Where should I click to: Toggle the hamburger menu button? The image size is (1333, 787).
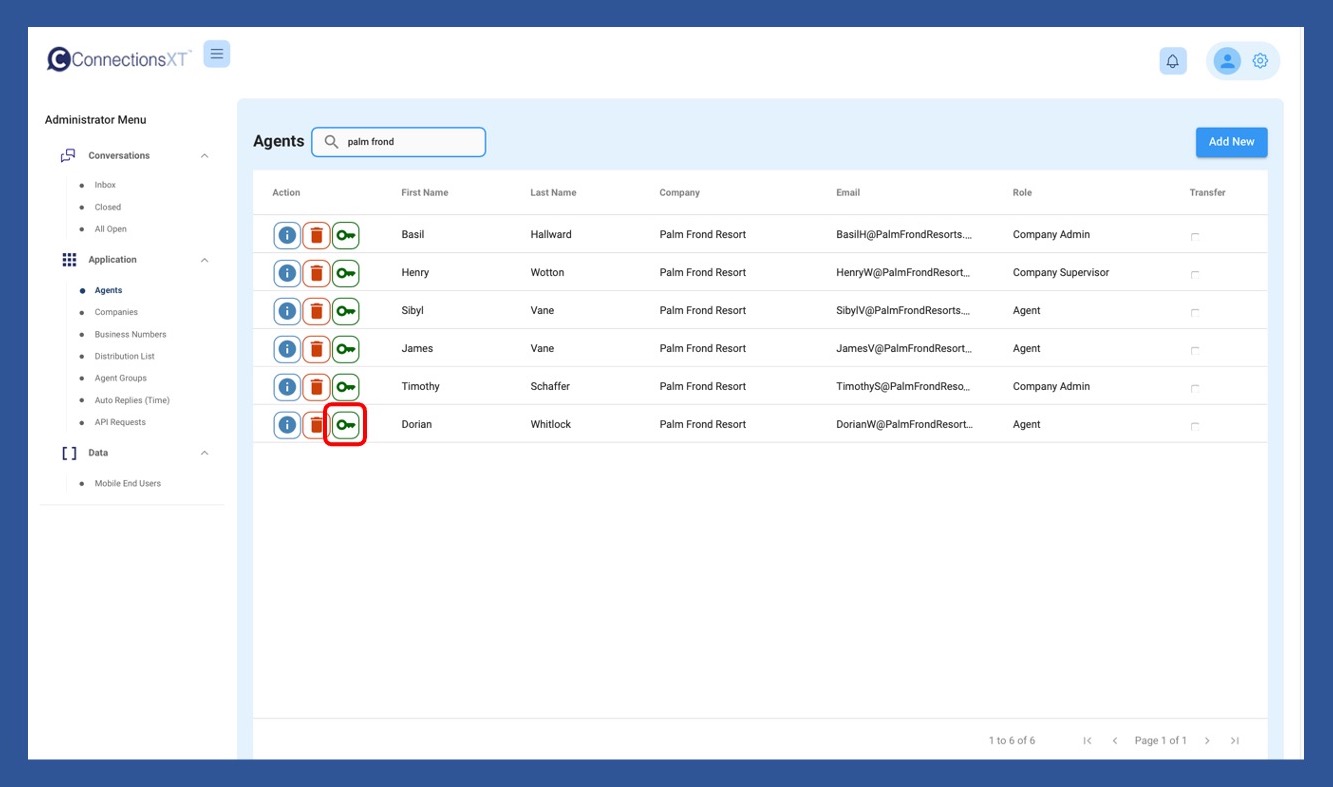tap(217, 54)
